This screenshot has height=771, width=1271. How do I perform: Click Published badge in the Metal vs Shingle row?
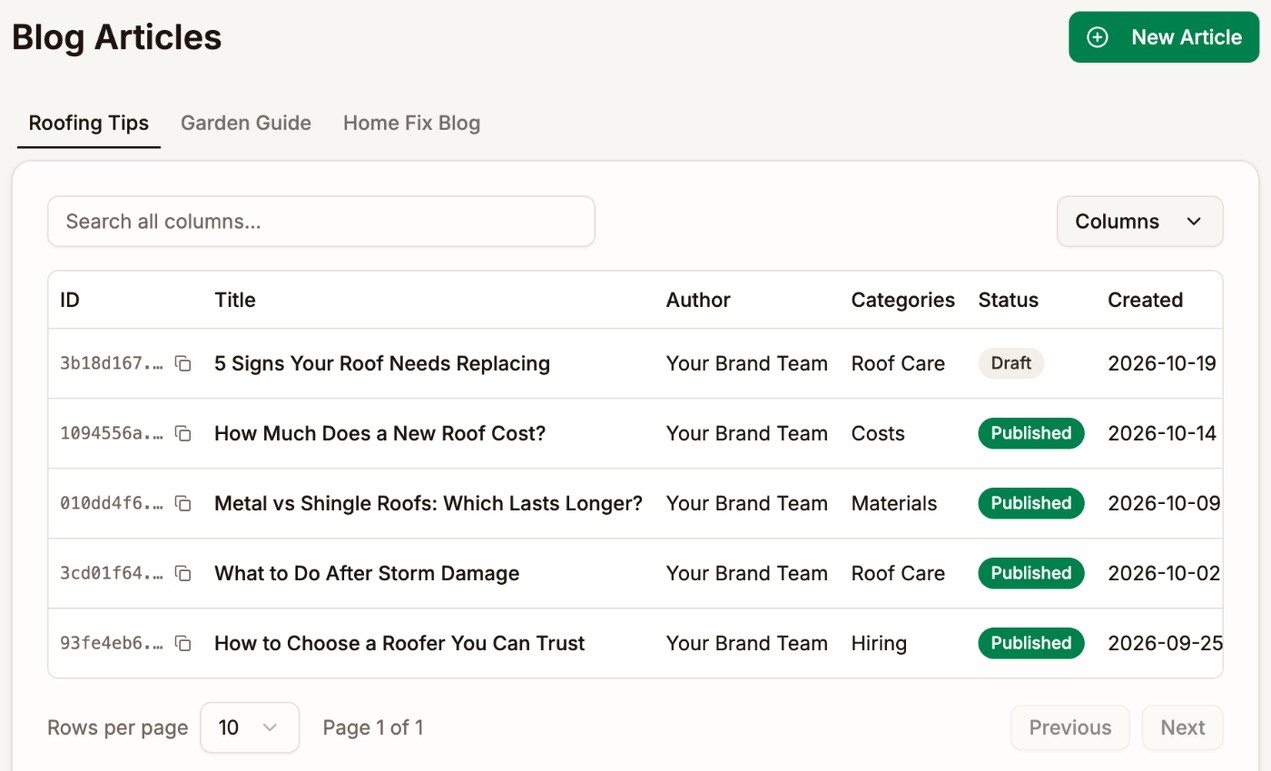pos(1031,503)
